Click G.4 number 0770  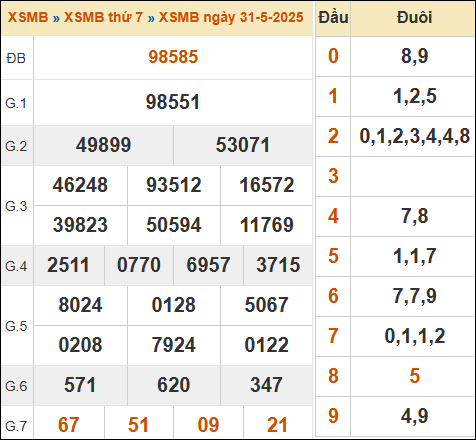tap(139, 265)
